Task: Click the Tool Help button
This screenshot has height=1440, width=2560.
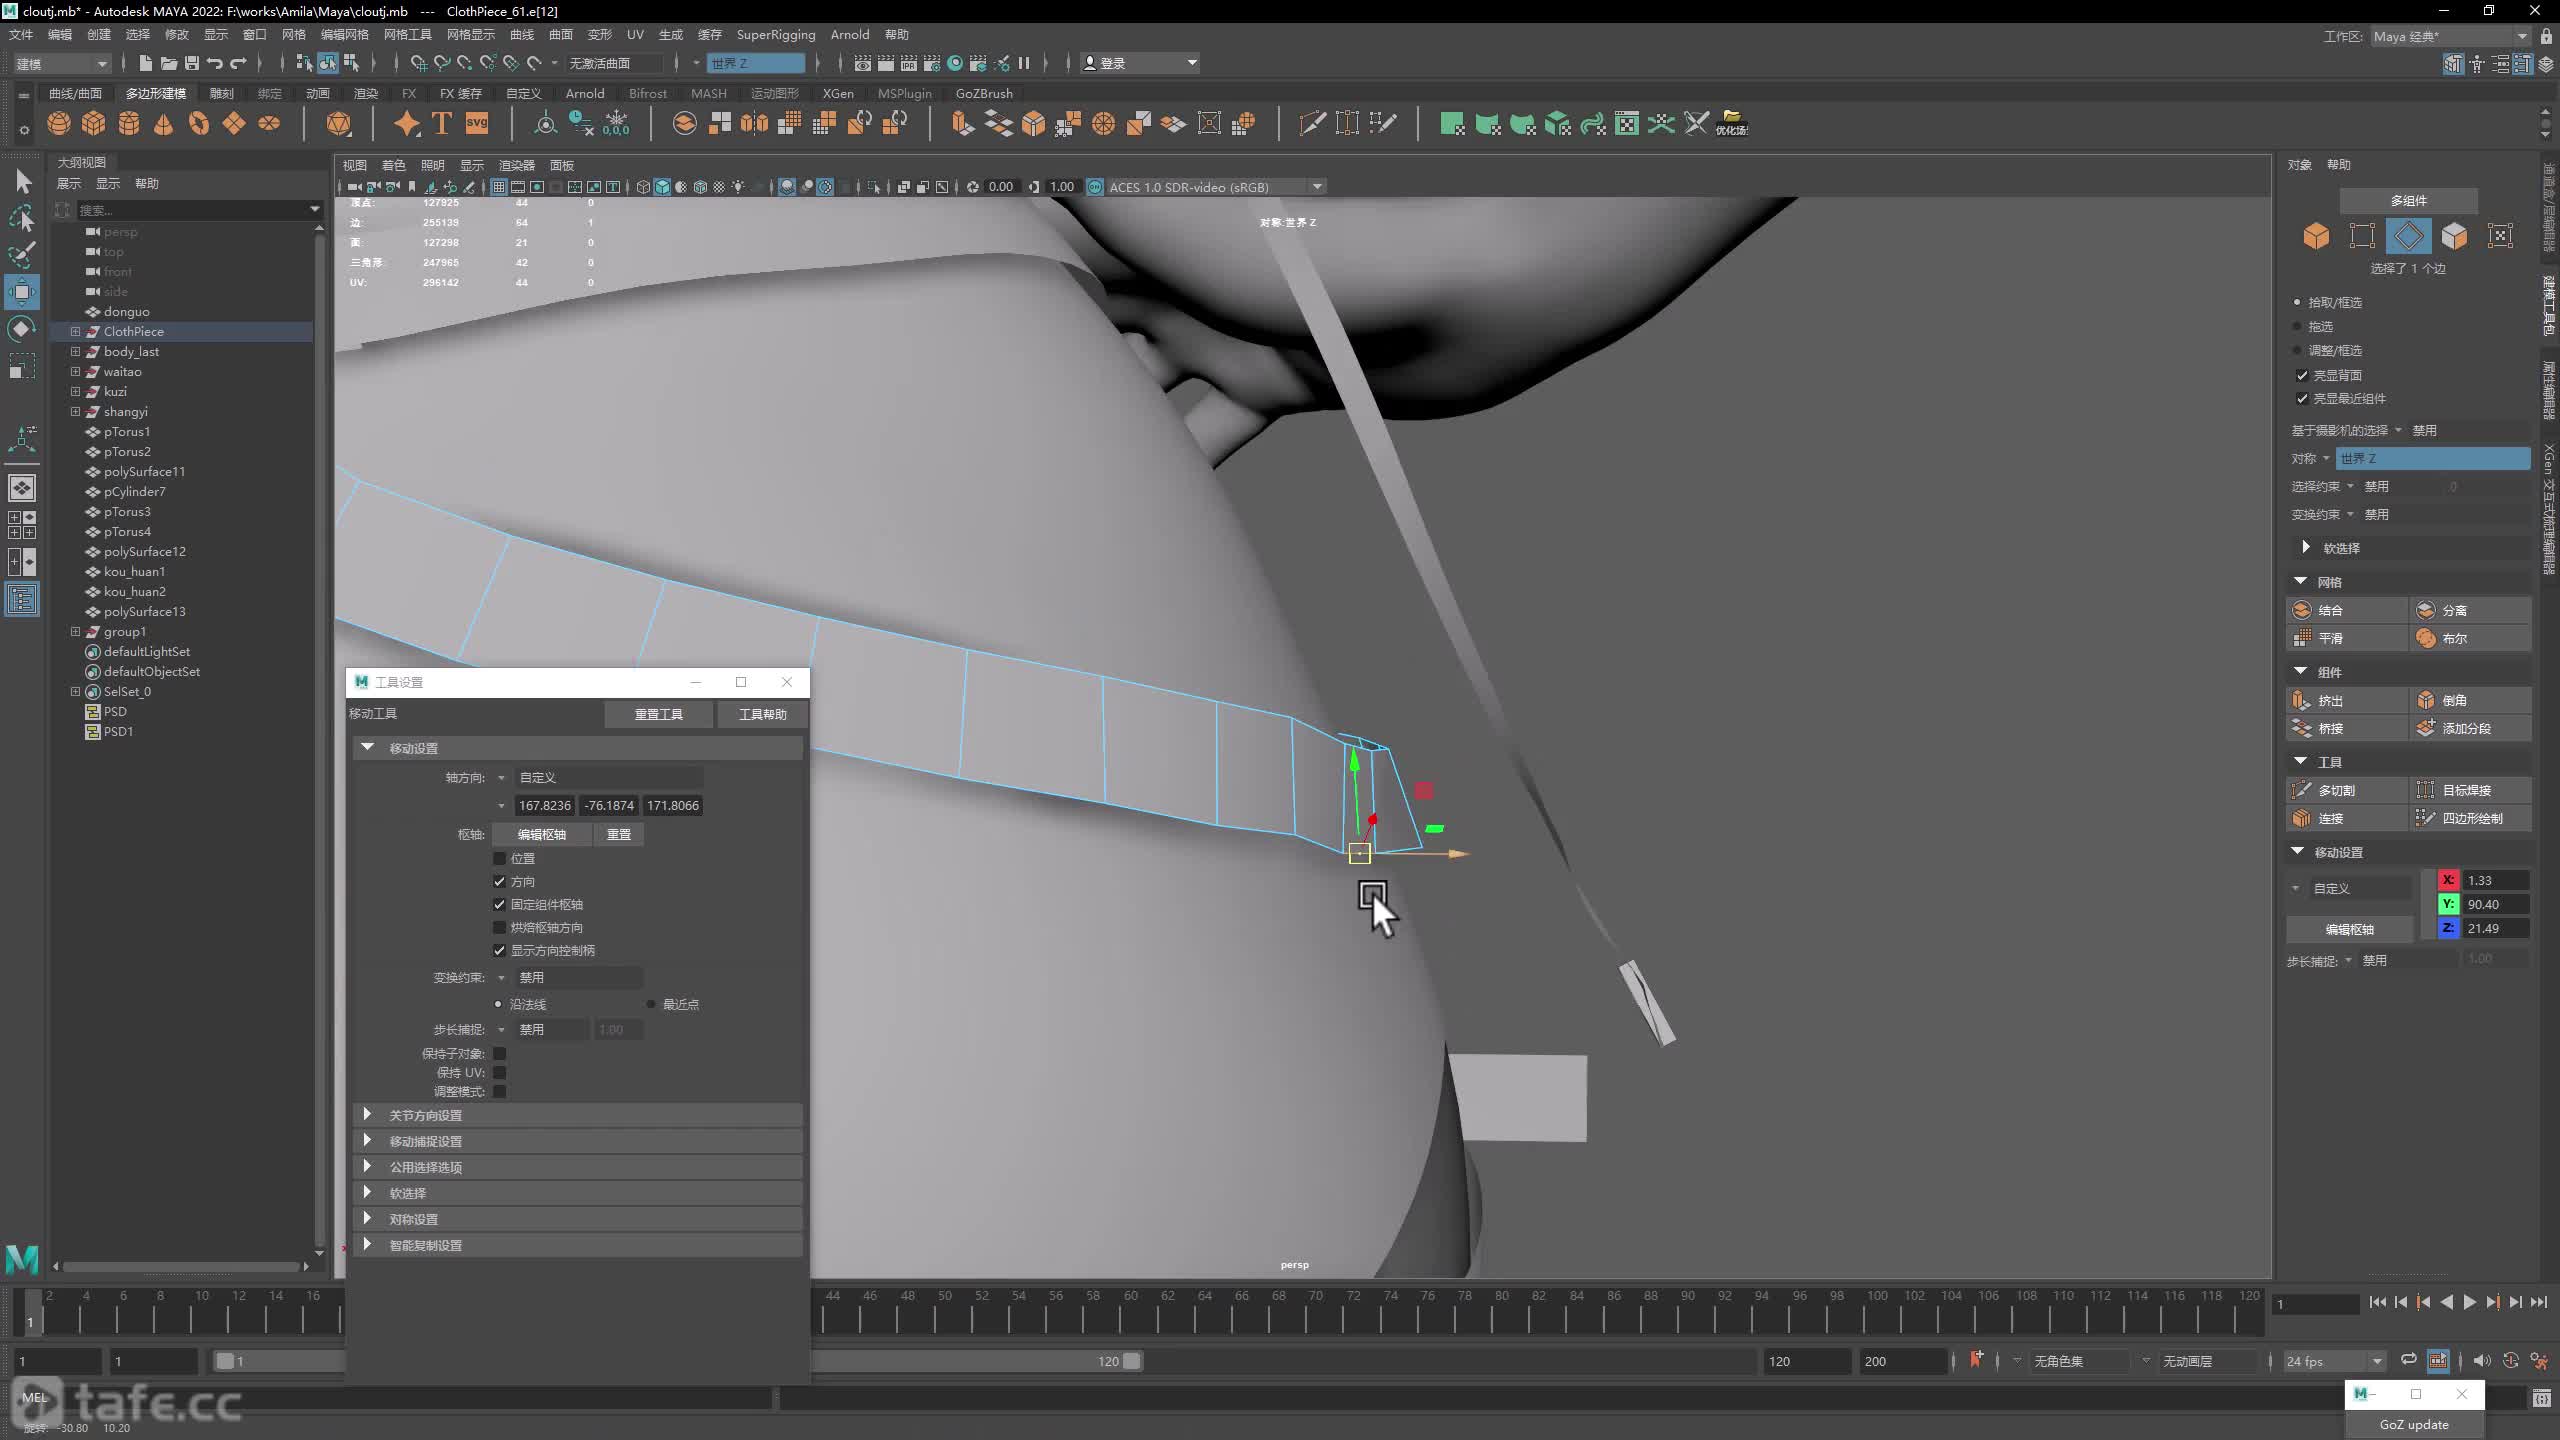Action: pos(763,714)
